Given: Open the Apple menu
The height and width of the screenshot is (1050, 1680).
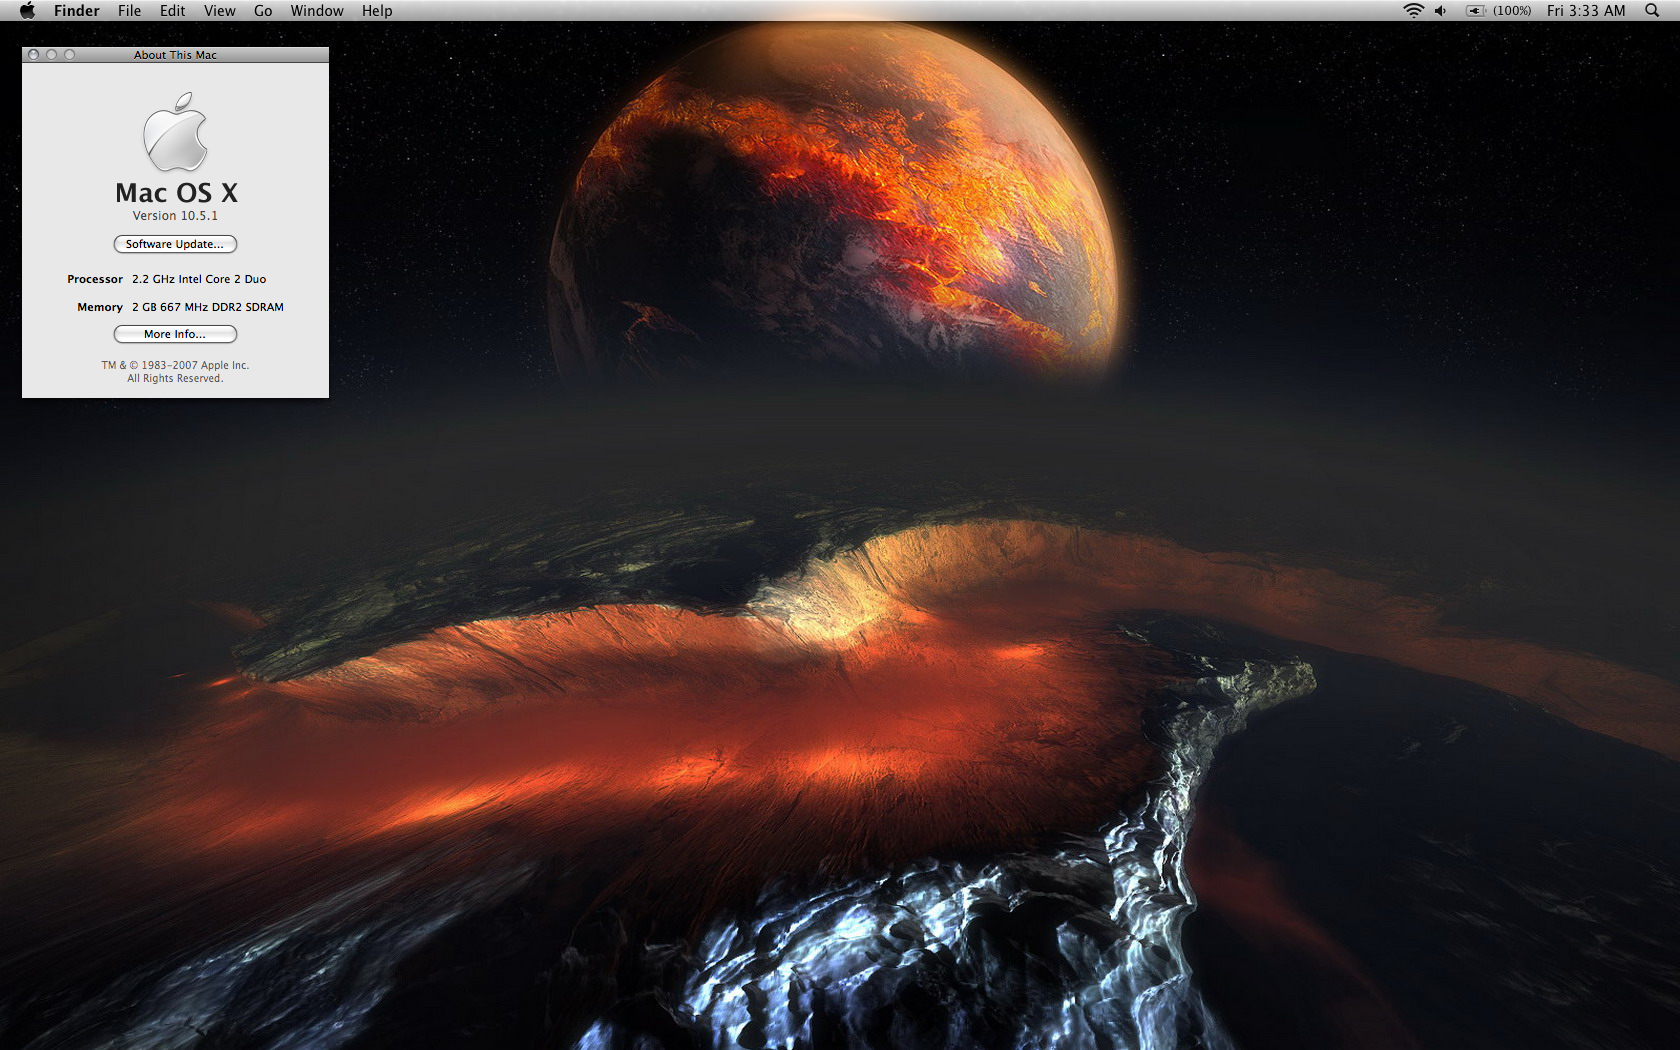Looking at the screenshot, I should (x=27, y=11).
